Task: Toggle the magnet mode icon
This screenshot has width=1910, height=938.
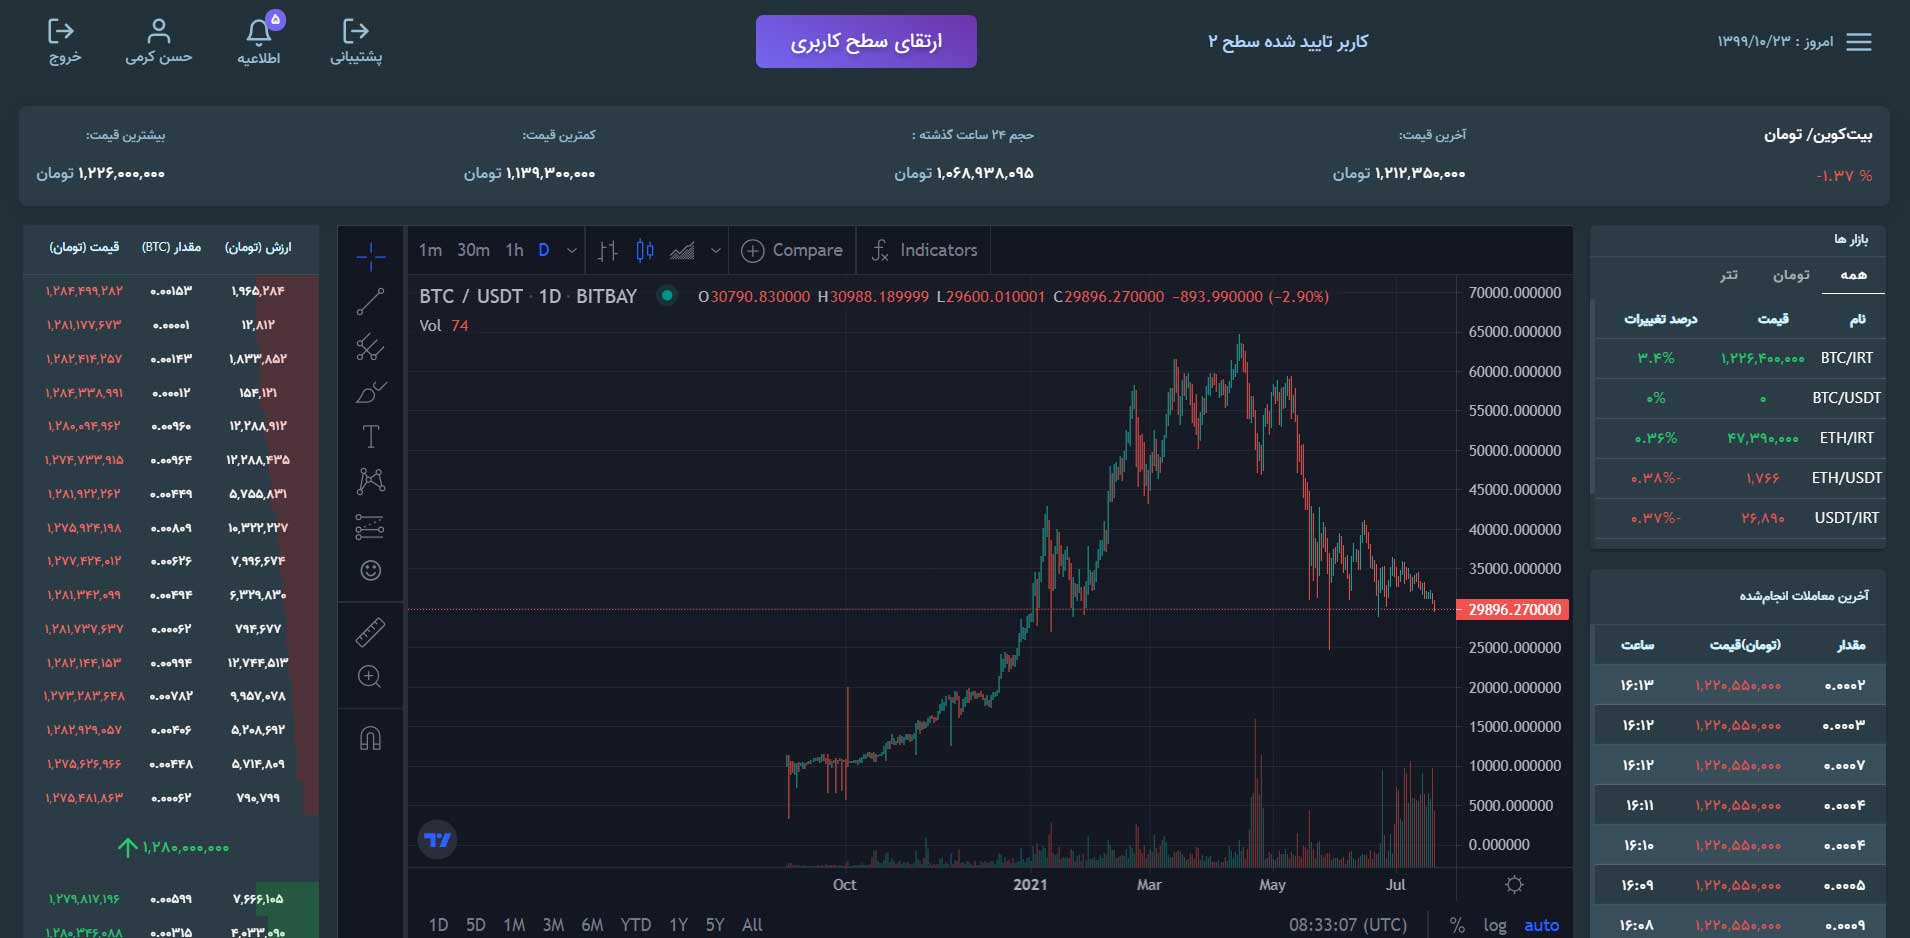Action: [370, 739]
